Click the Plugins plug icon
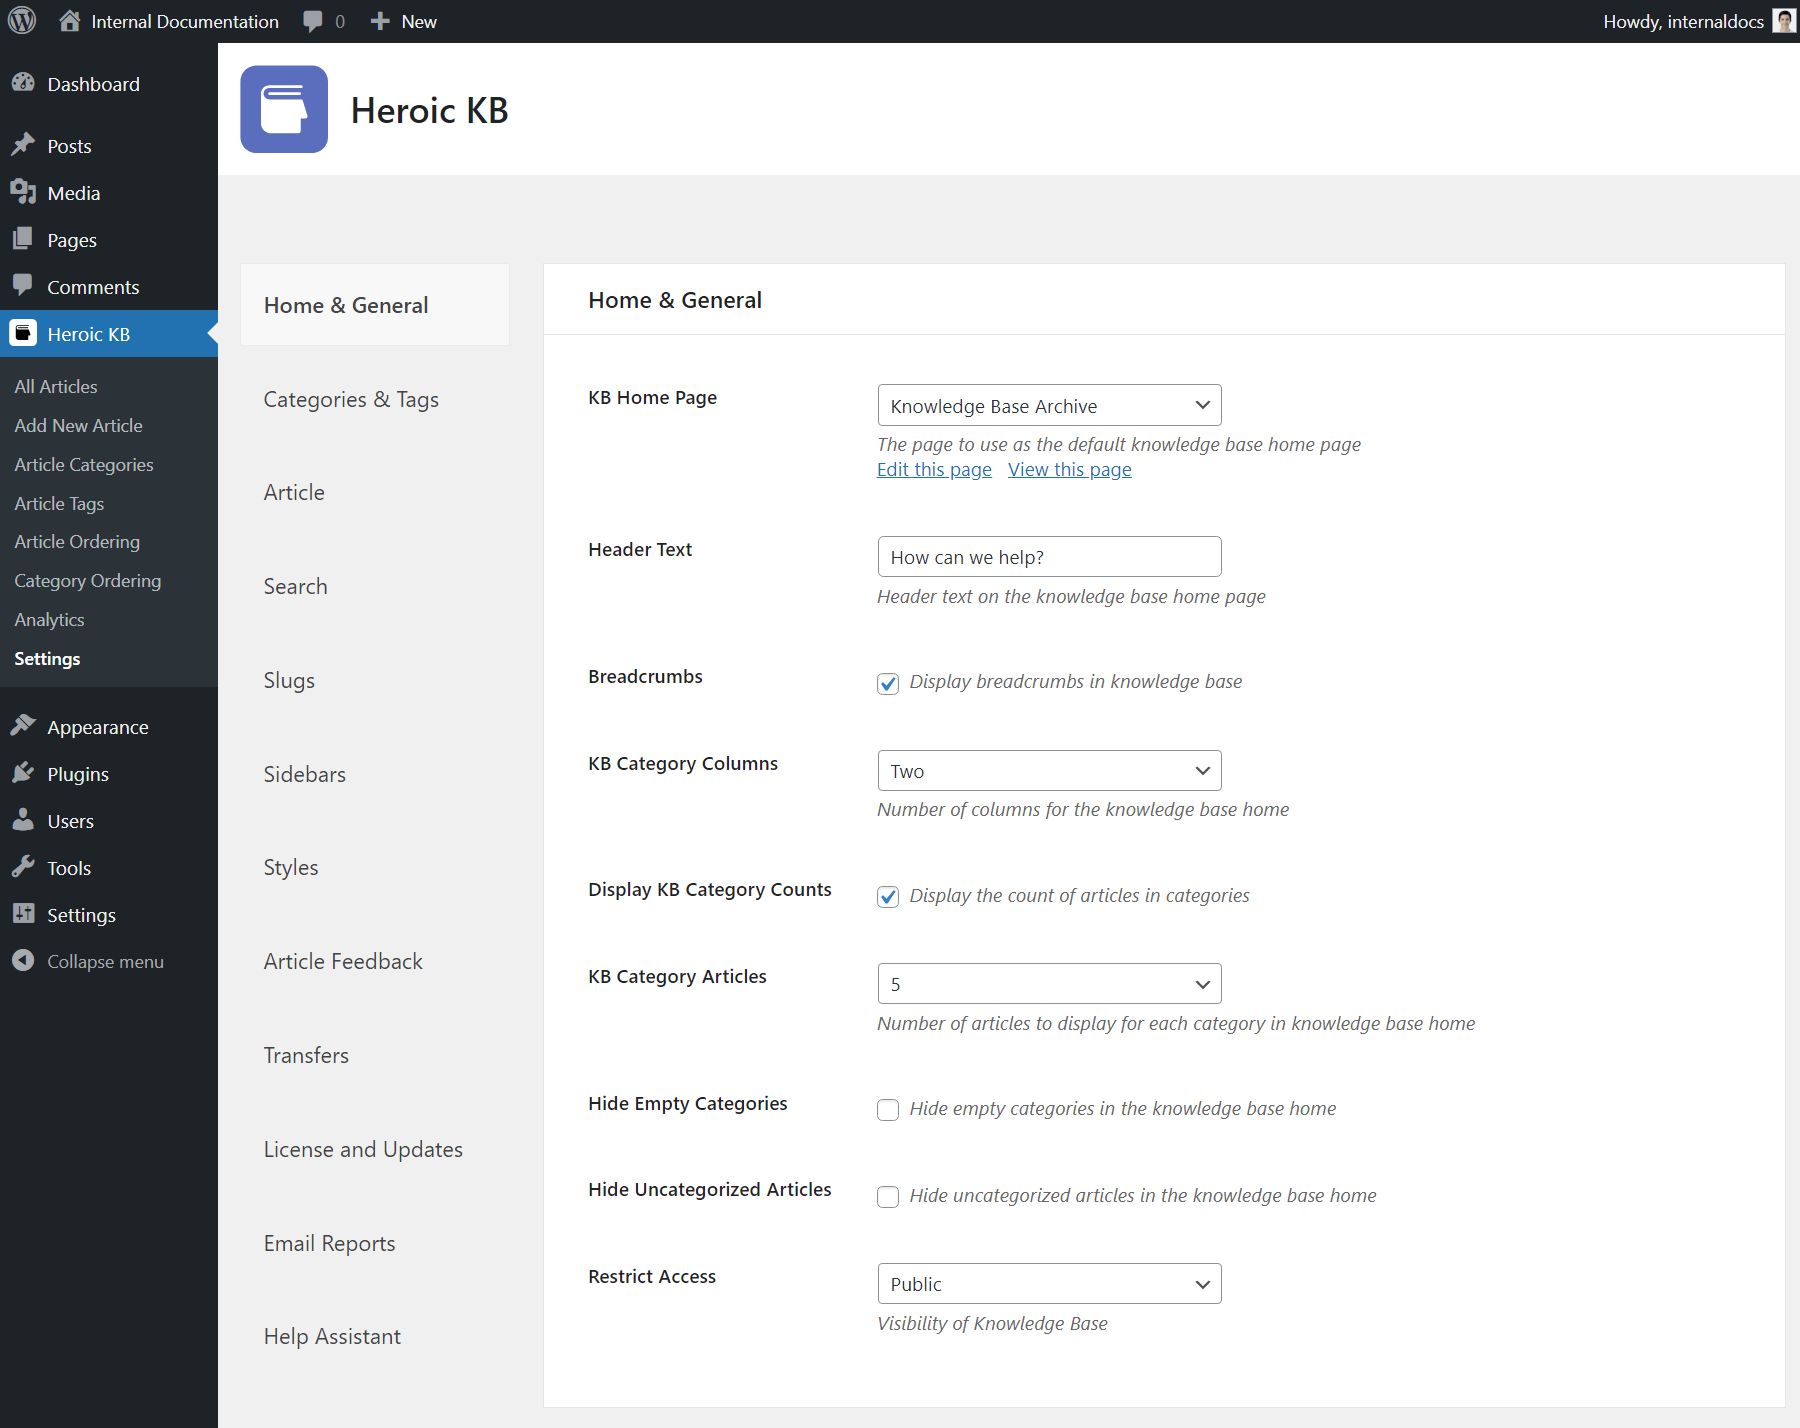 tap(24, 773)
